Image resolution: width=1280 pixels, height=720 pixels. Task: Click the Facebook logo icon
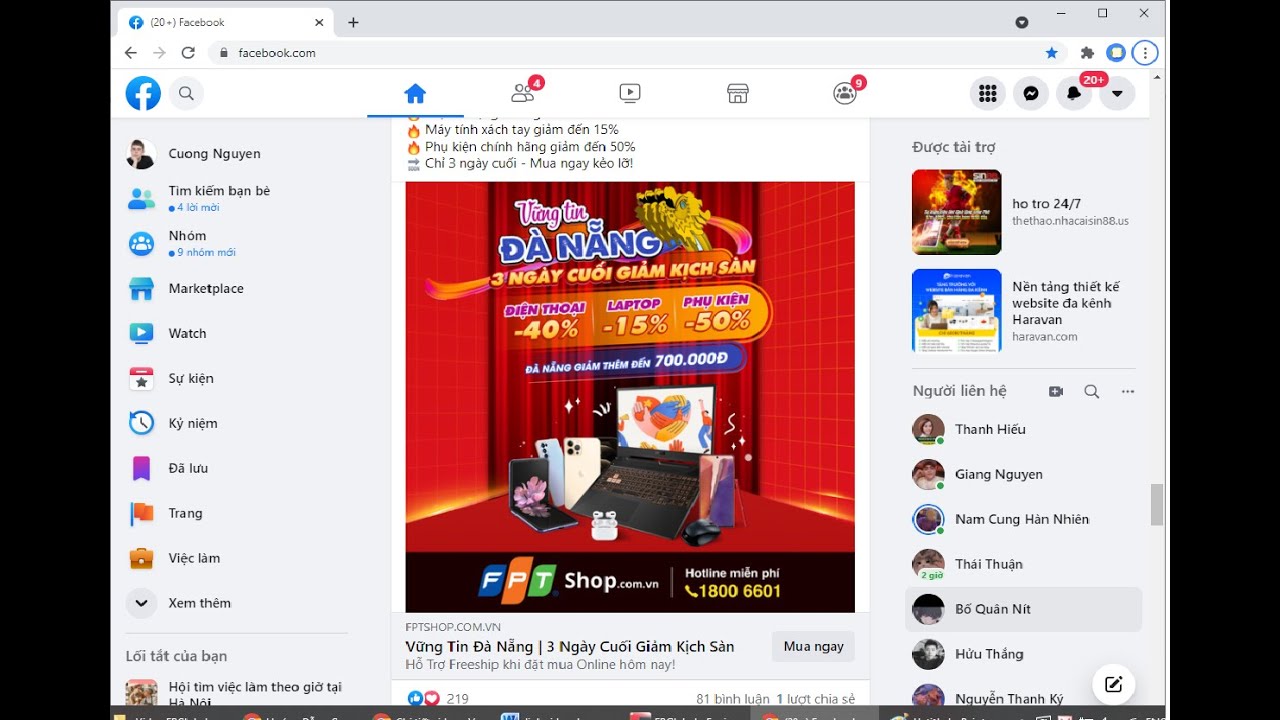[143, 93]
